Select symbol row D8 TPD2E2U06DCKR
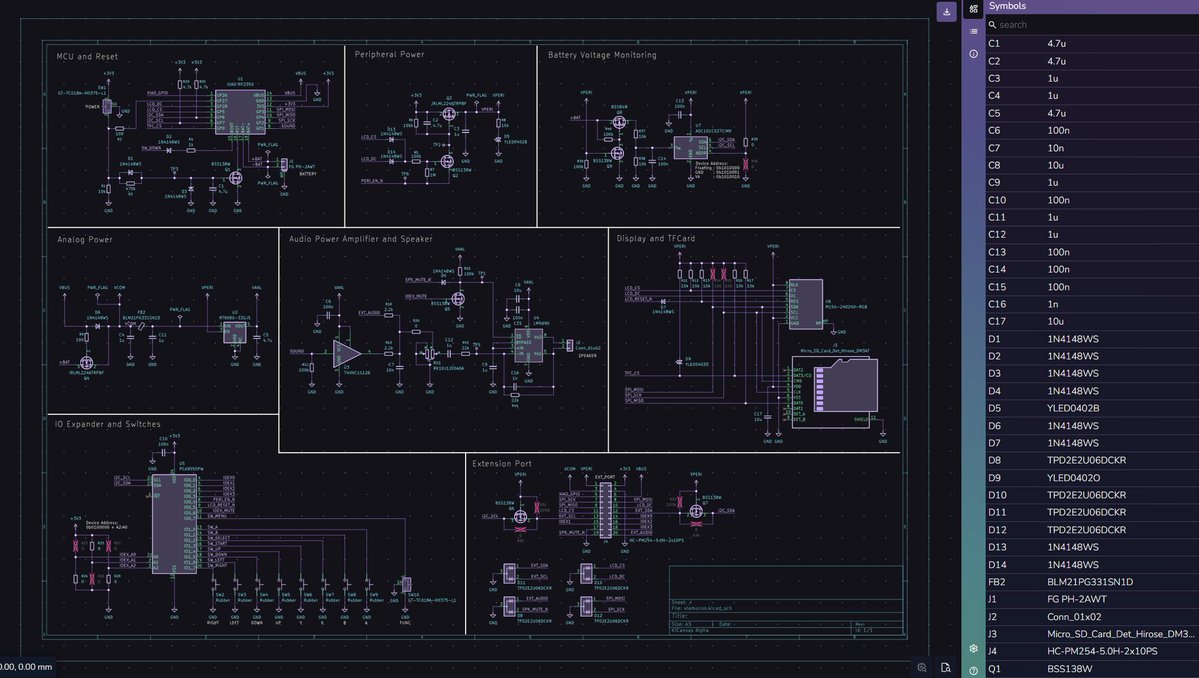 1093,460
